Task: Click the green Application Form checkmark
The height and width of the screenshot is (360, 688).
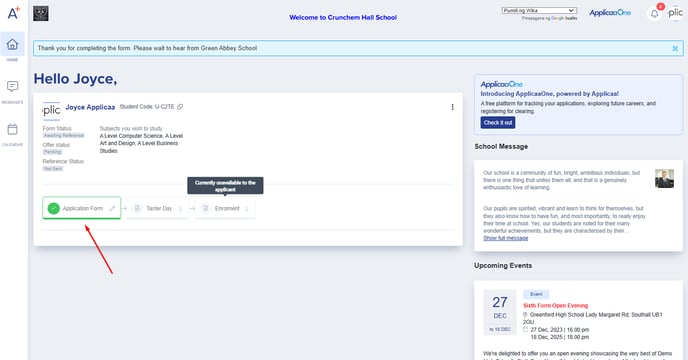Action: pos(54,208)
